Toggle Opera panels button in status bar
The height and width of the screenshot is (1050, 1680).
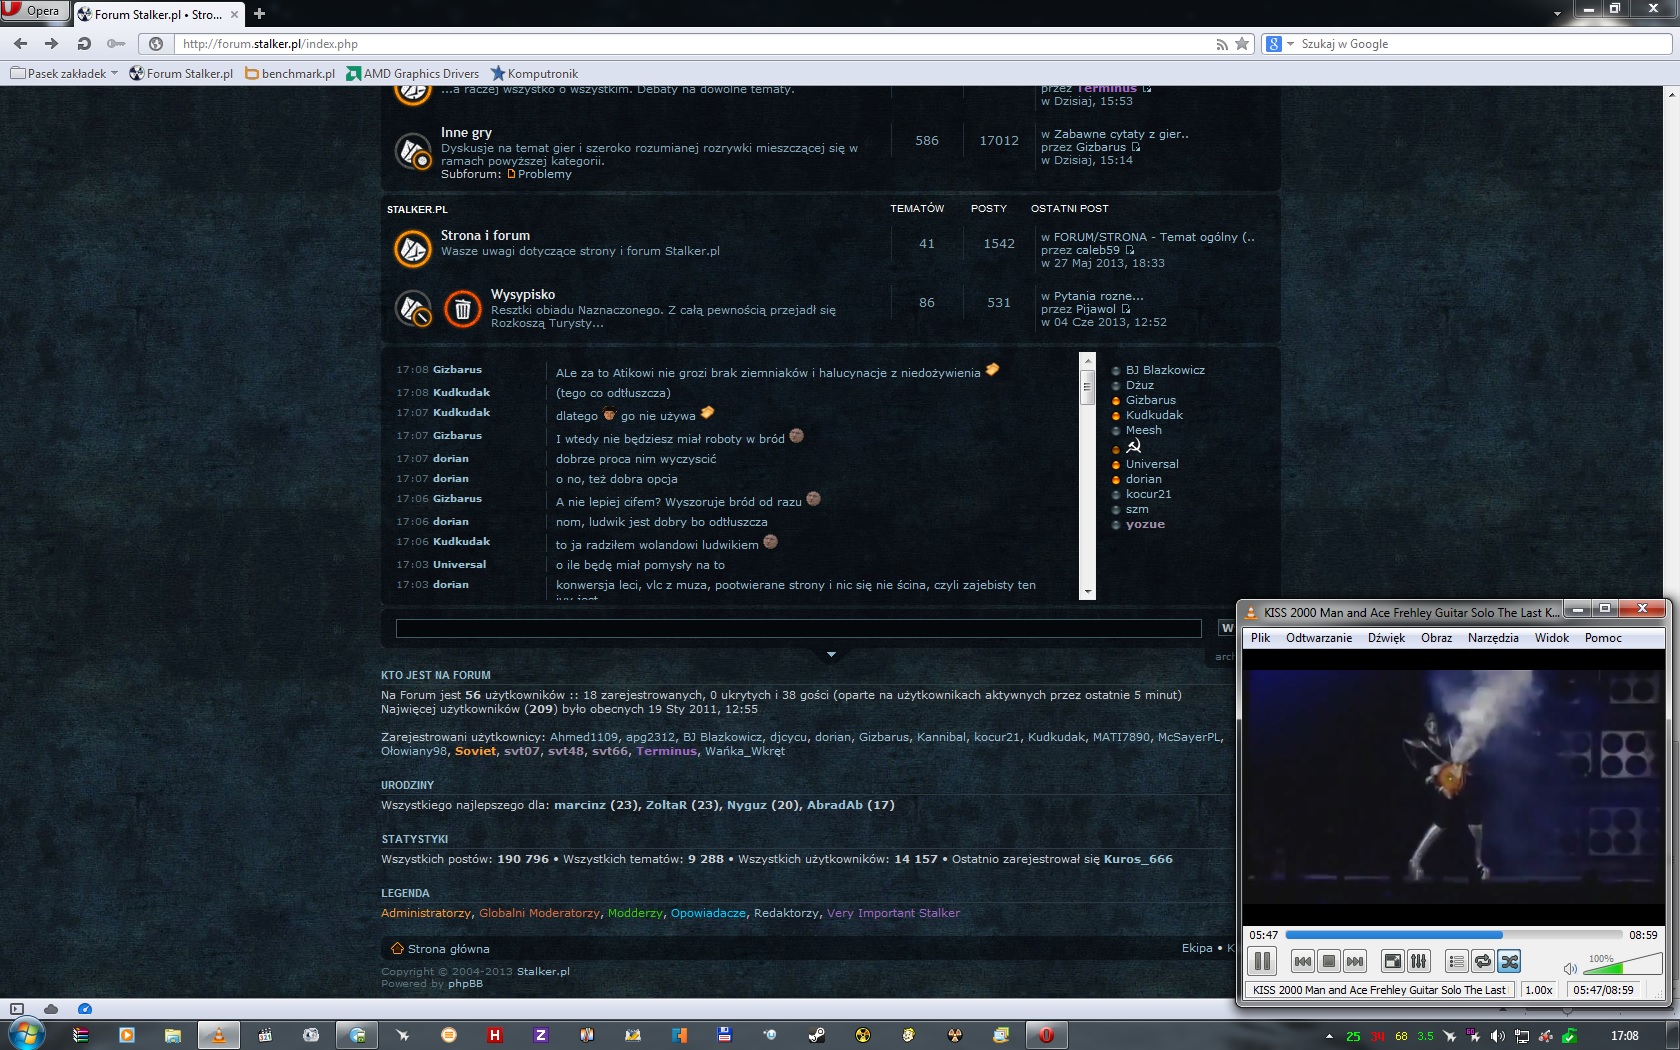tap(16, 1009)
